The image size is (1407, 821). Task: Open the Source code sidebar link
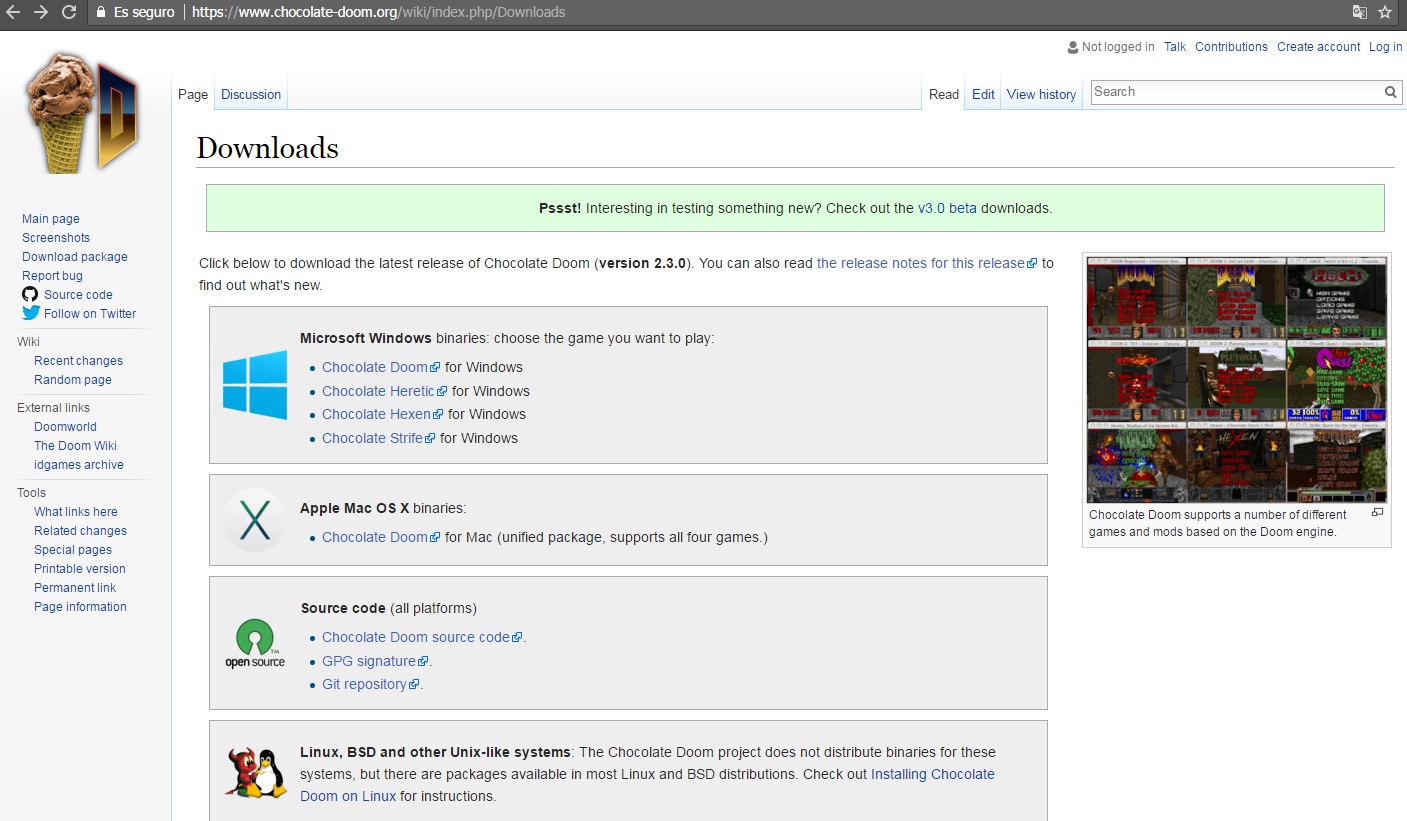pyautogui.click(x=78, y=295)
